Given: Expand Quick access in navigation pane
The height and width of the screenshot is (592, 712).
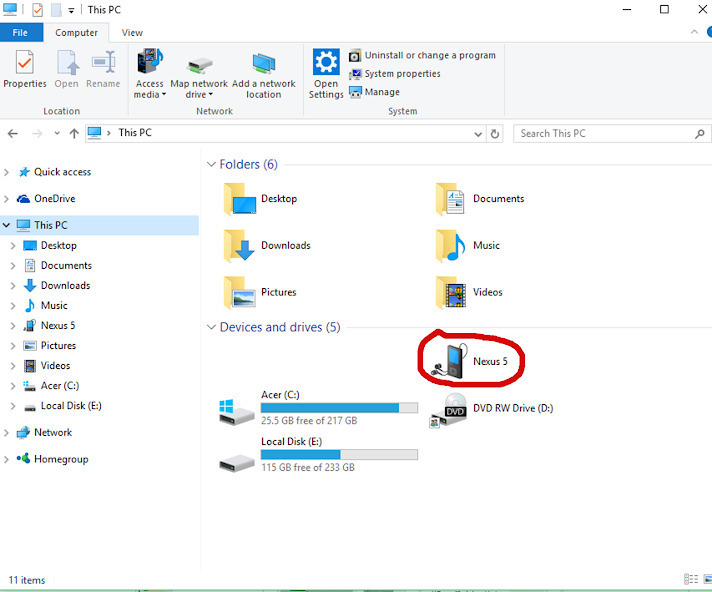Looking at the screenshot, I should 8,172.
